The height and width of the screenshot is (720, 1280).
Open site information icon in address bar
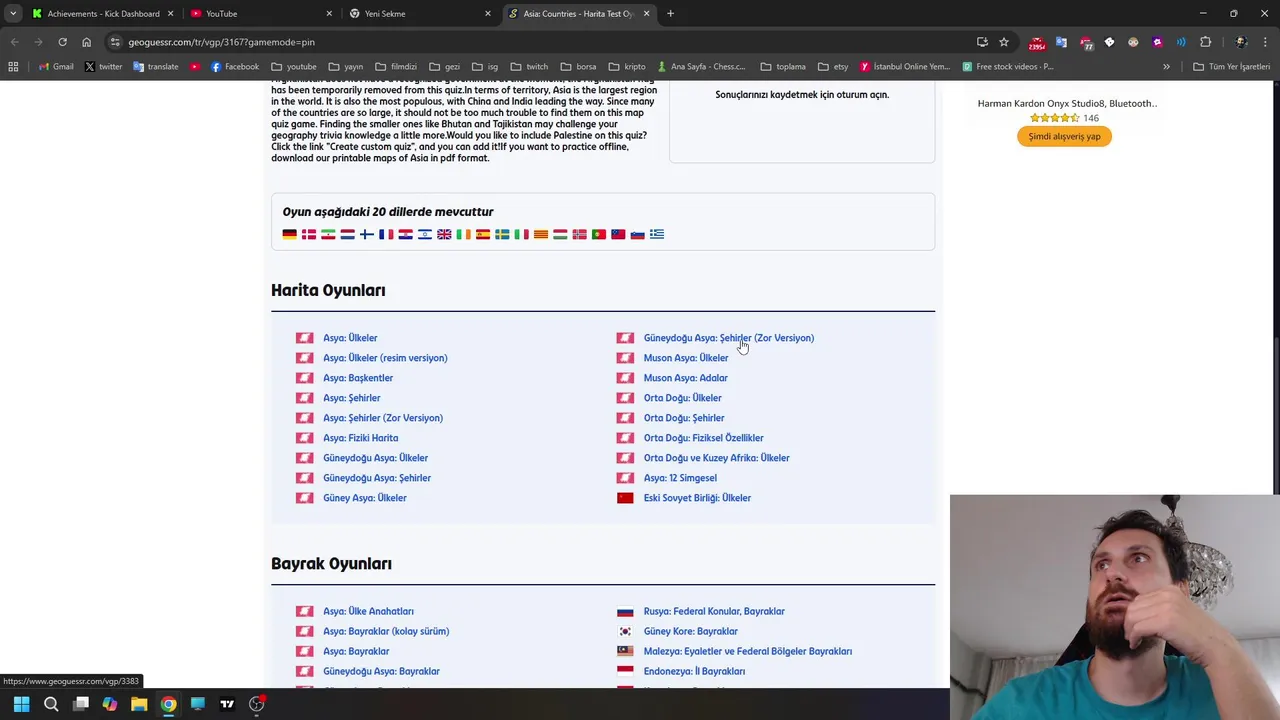click(x=115, y=42)
